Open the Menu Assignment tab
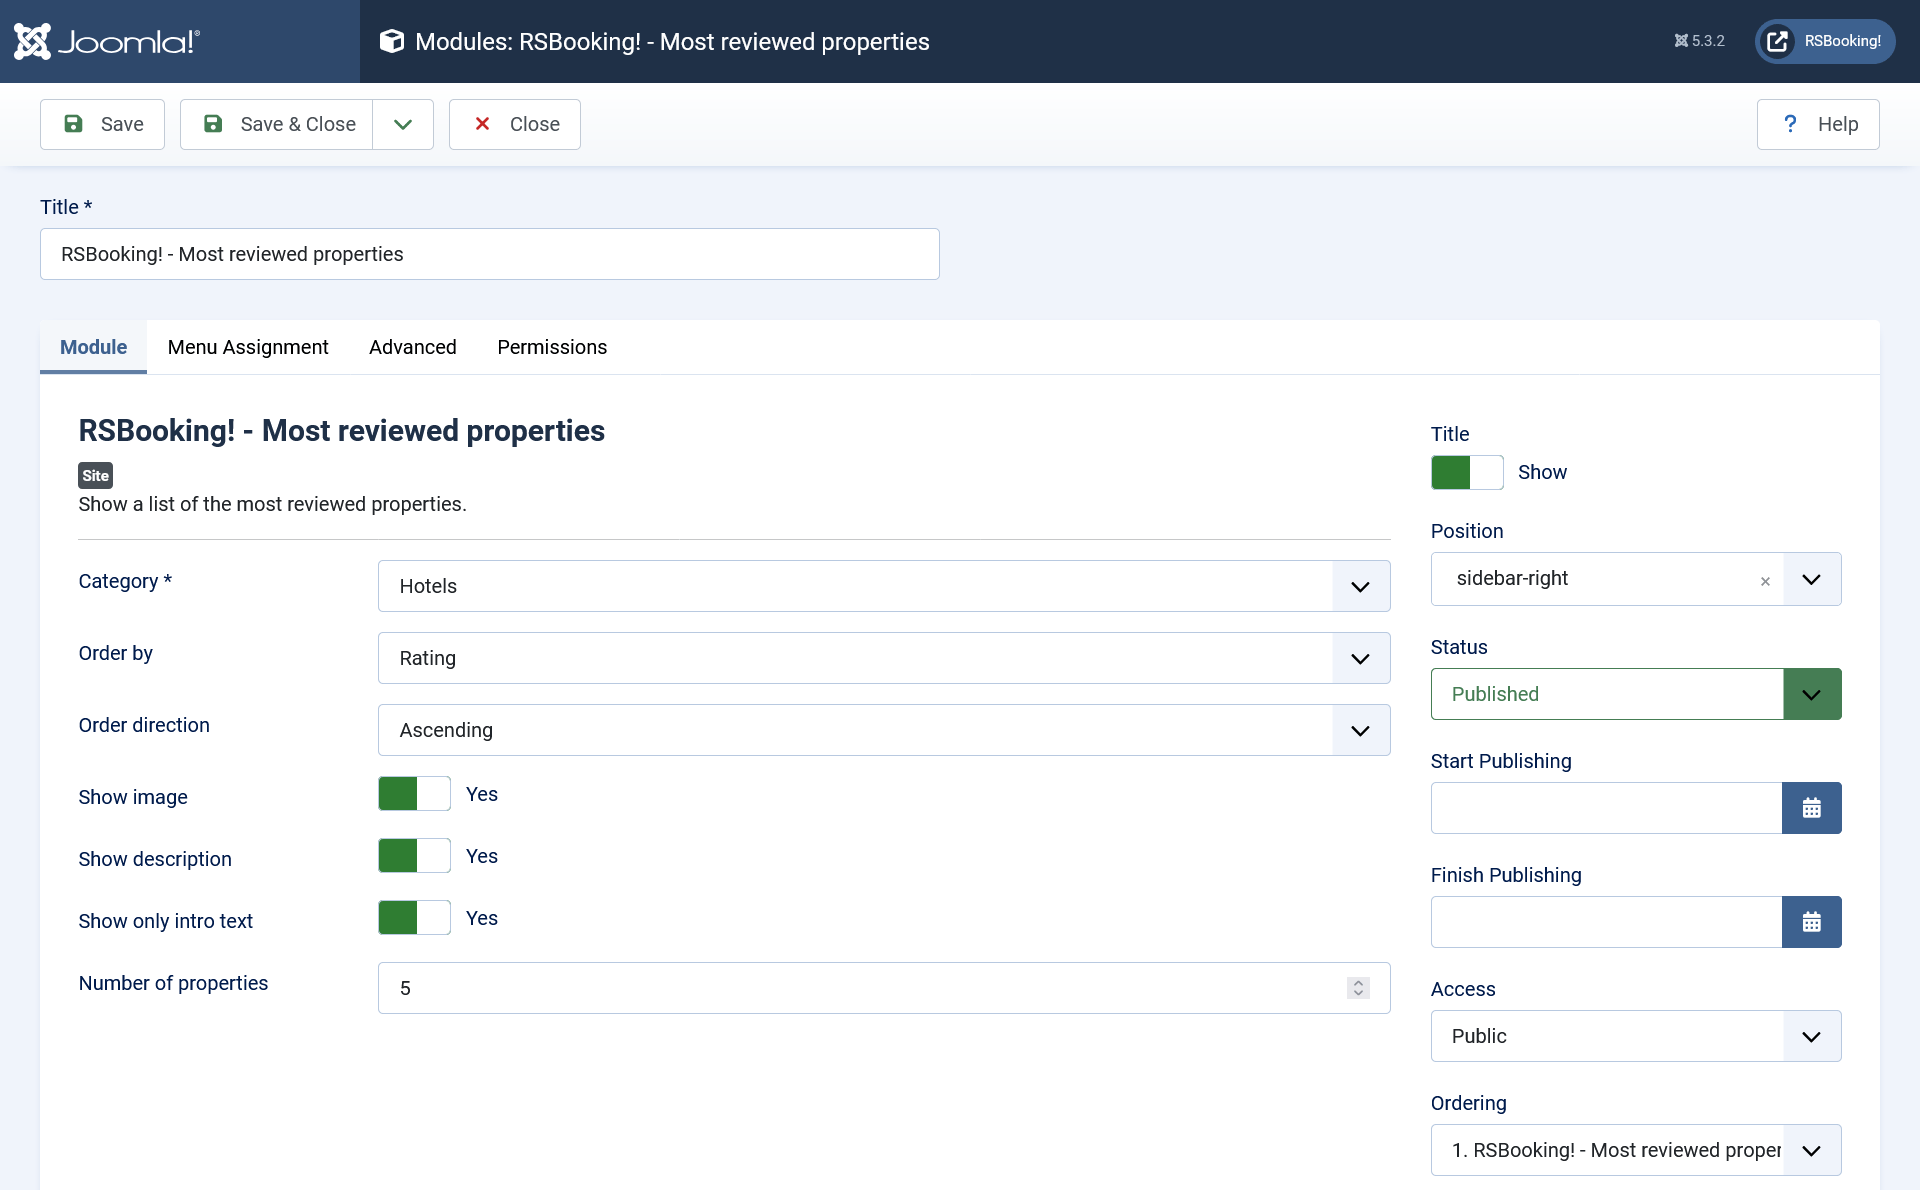Image resolution: width=1920 pixels, height=1190 pixels. pos(248,347)
